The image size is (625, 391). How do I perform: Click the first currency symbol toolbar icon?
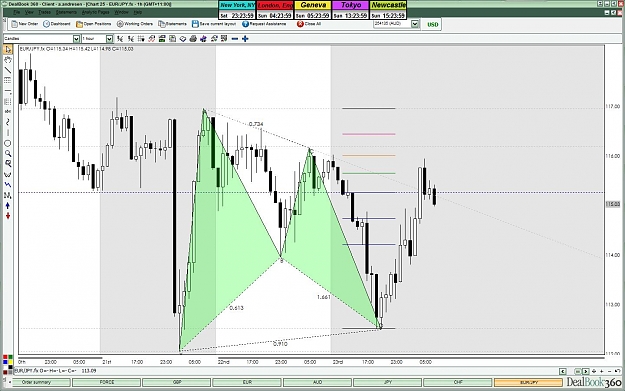[120, 39]
